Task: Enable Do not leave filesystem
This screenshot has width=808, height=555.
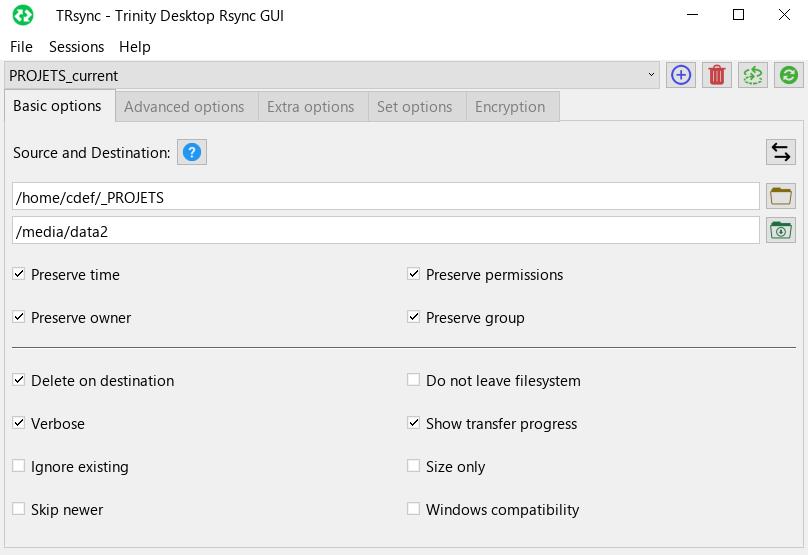Action: click(x=413, y=380)
